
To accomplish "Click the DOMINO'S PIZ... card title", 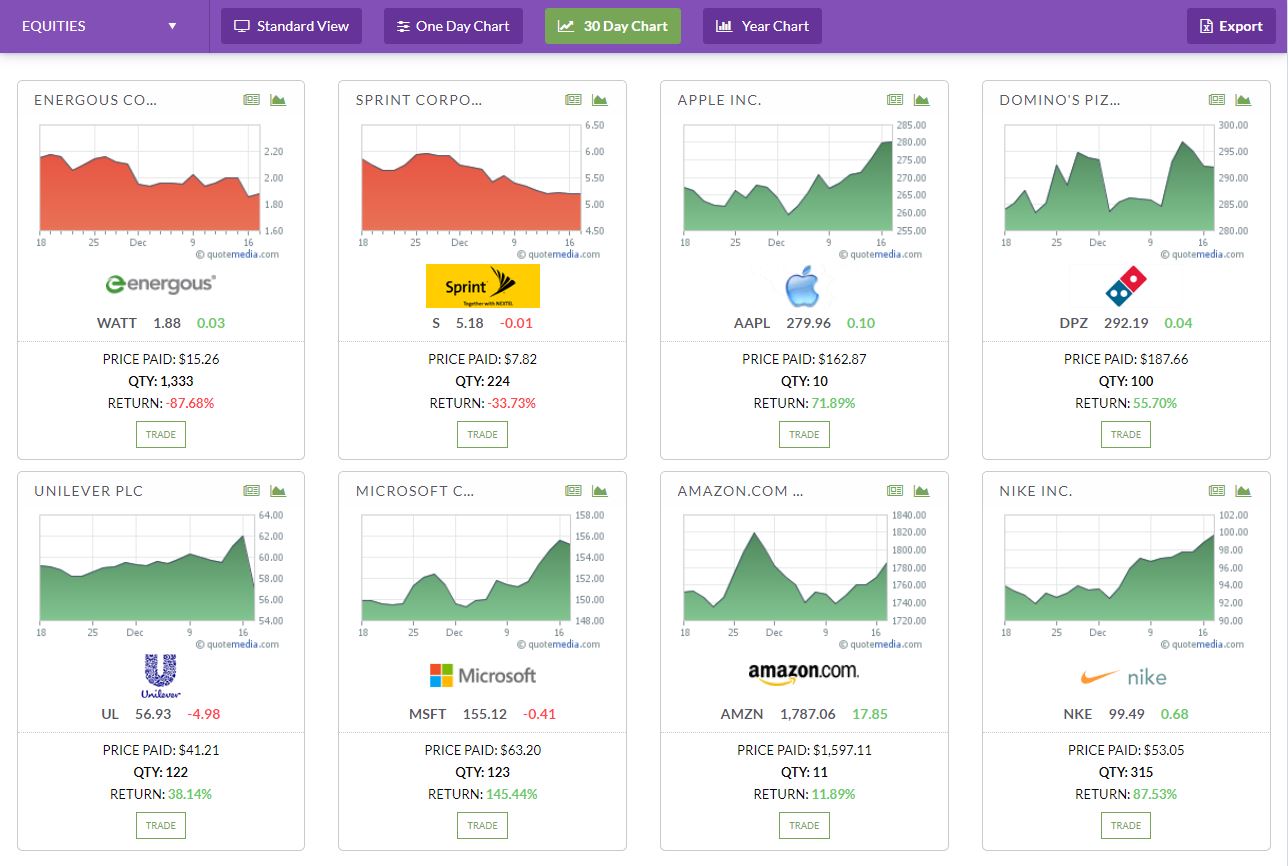I will pos(1060,100).
